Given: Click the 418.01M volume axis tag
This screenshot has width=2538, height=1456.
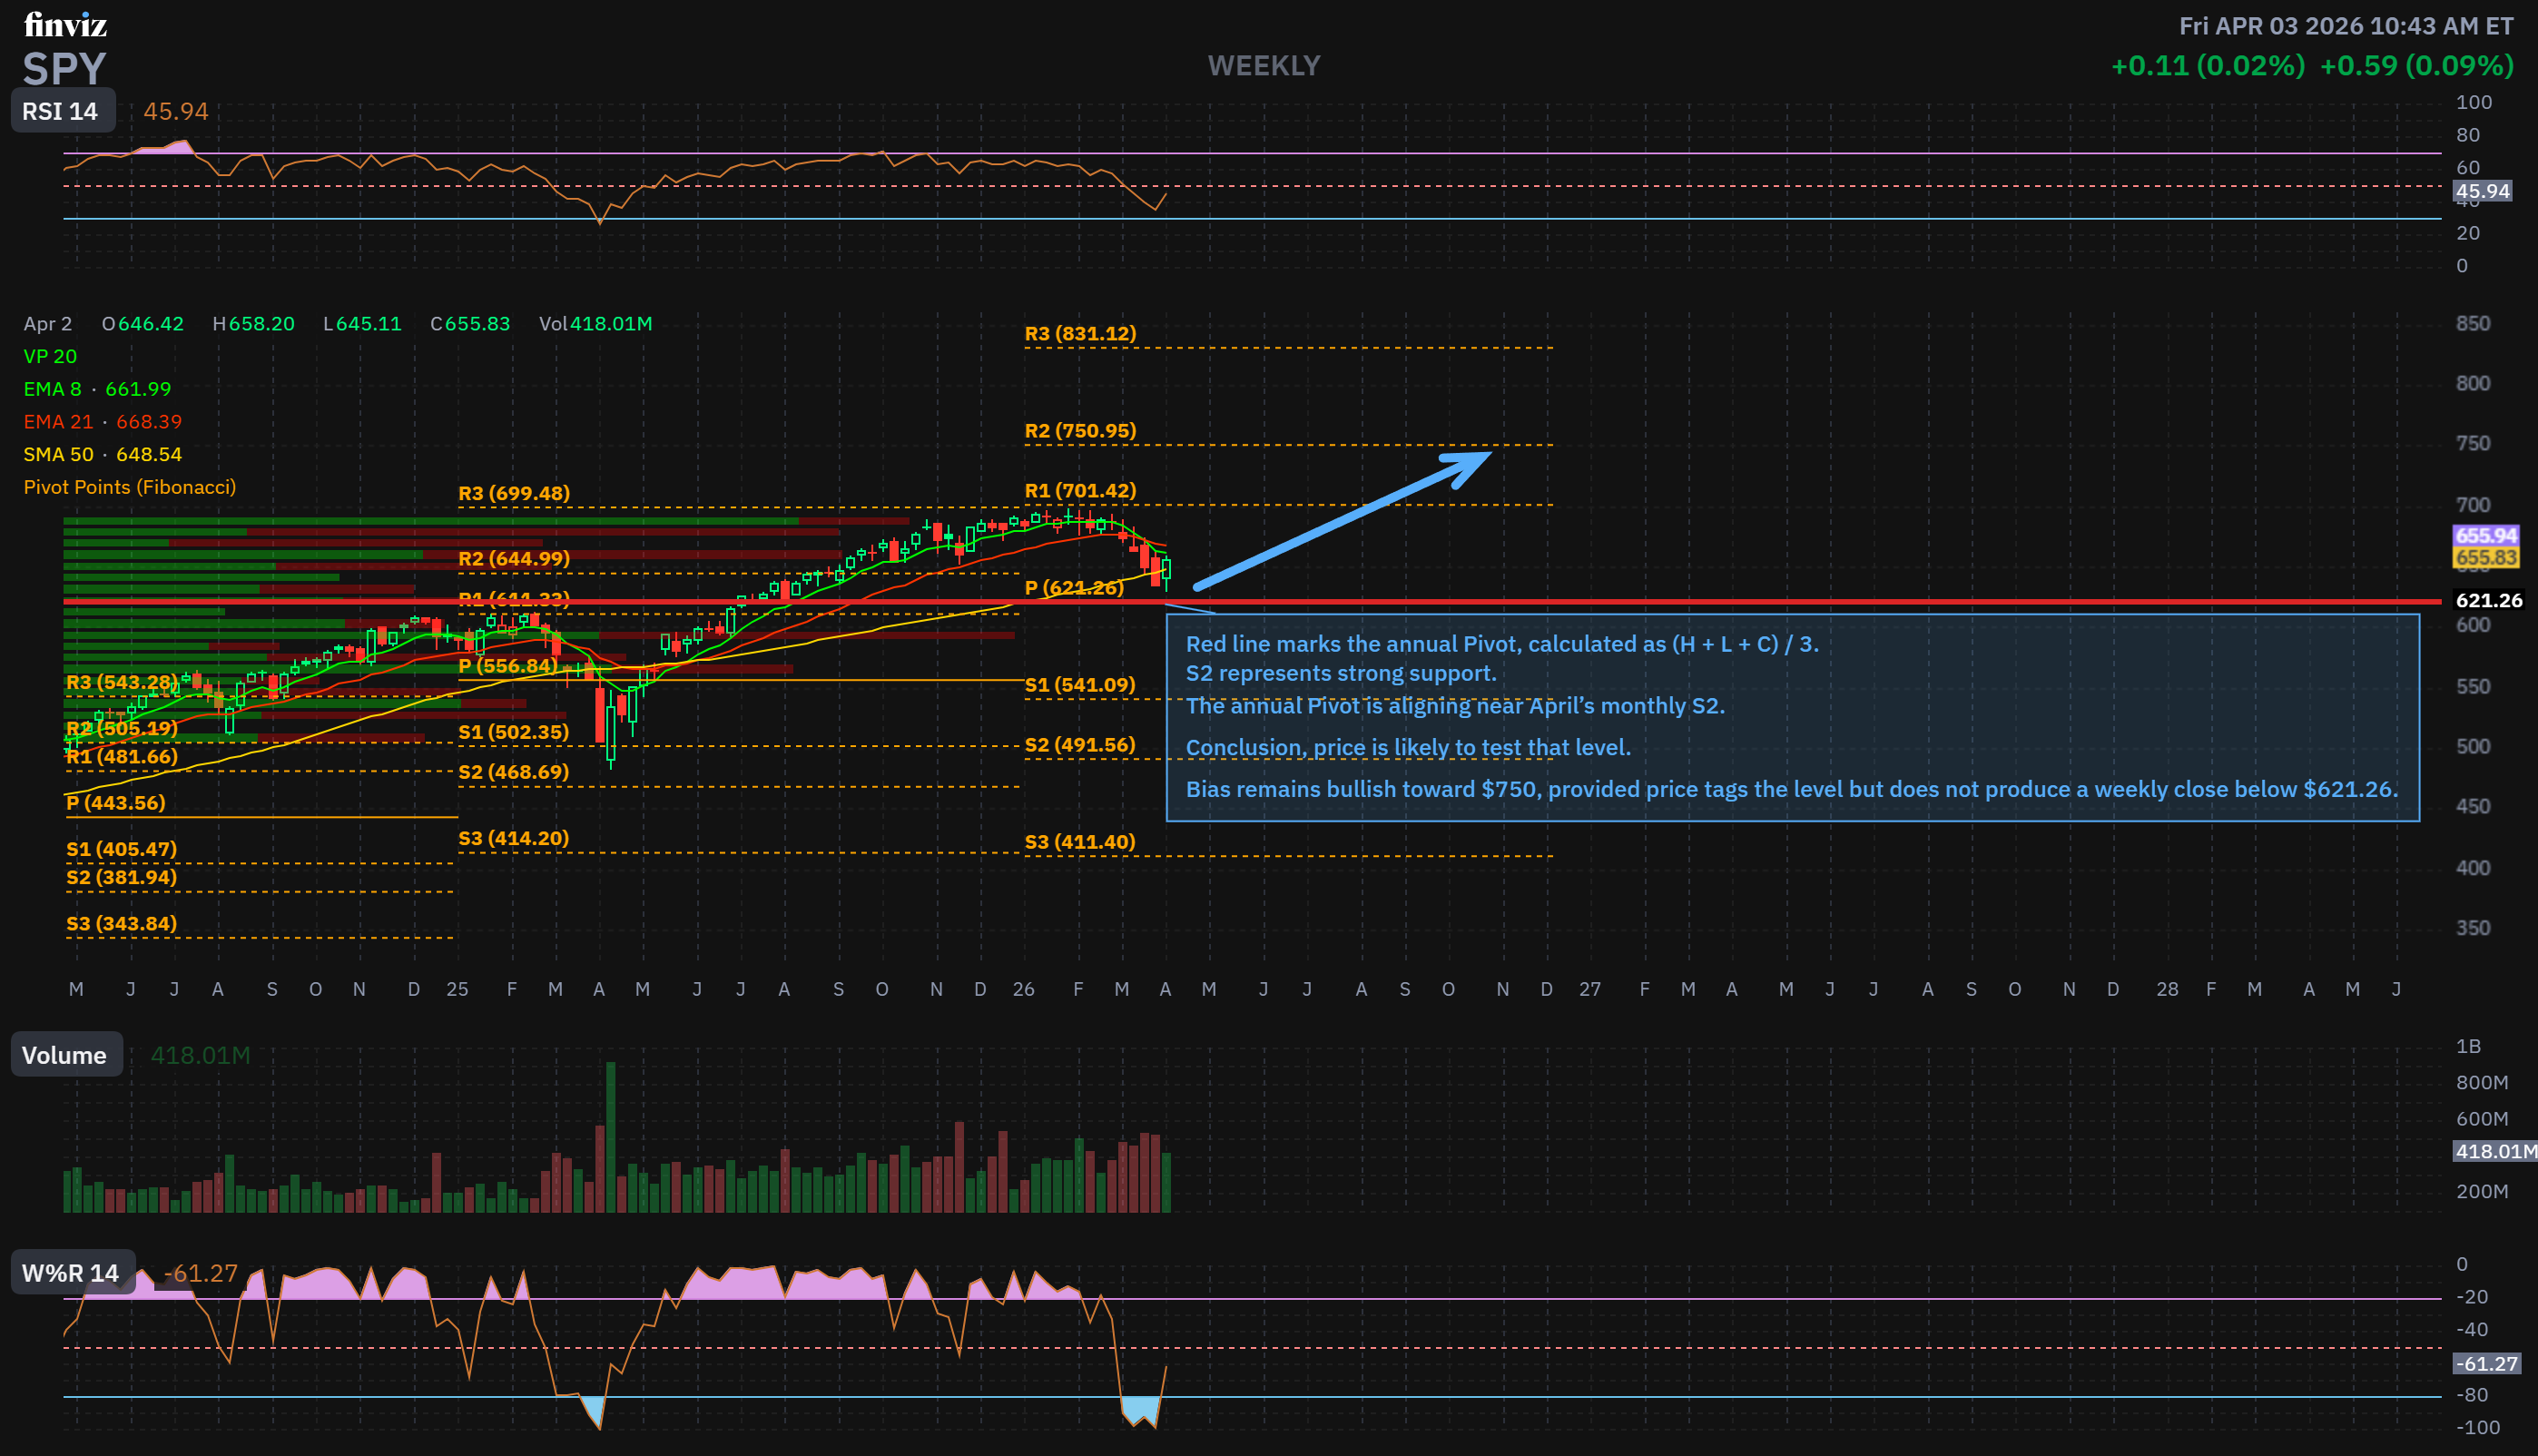Looking at the screenshot, I should [x=2494, y=1151].
